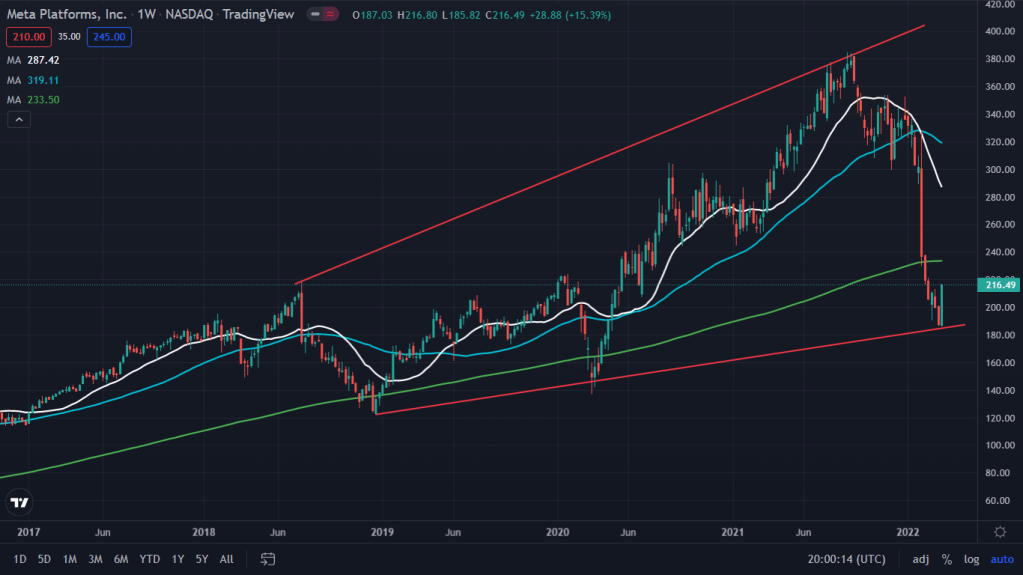The image size is (1023, 575).
Task: Toggle adjusted data with adj
Action: point(919,558)
